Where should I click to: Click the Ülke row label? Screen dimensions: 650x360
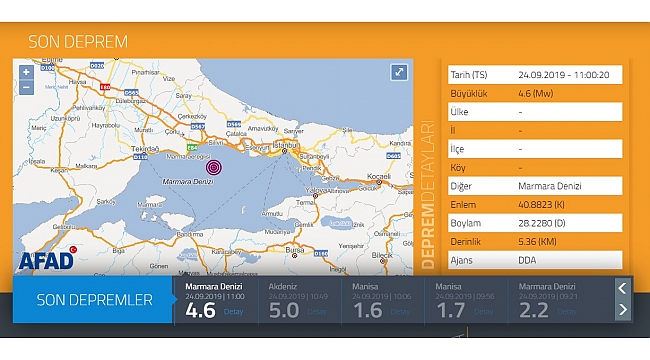point(459,112)
